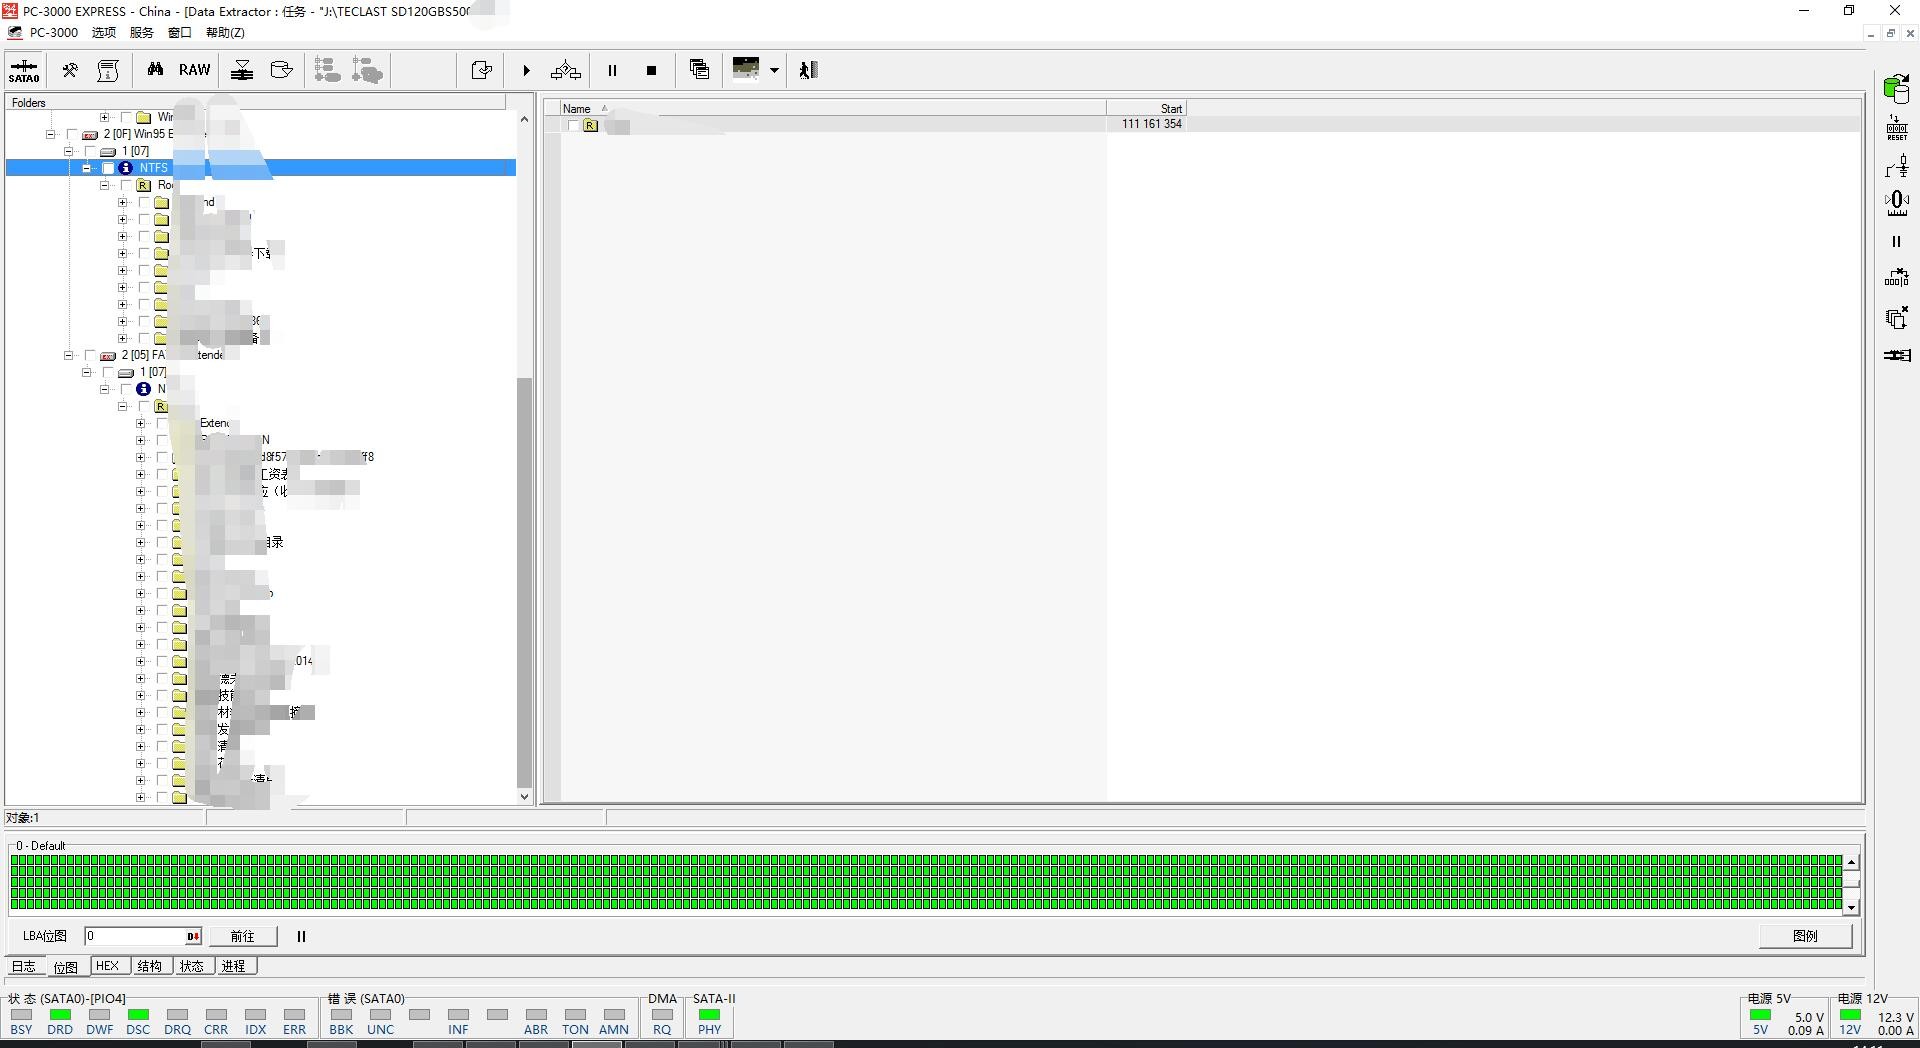Tick the checkbox of the Extend folder row

(x=162, y=423)
